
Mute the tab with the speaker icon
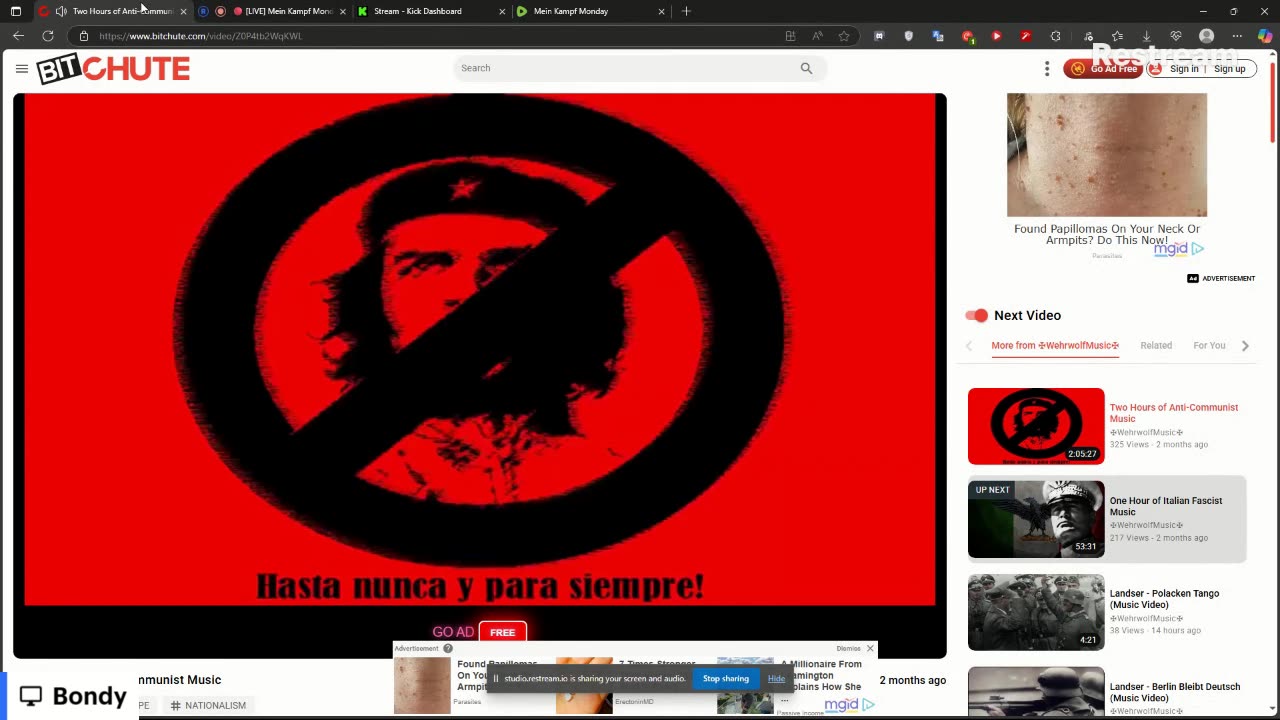click(61, 11)
